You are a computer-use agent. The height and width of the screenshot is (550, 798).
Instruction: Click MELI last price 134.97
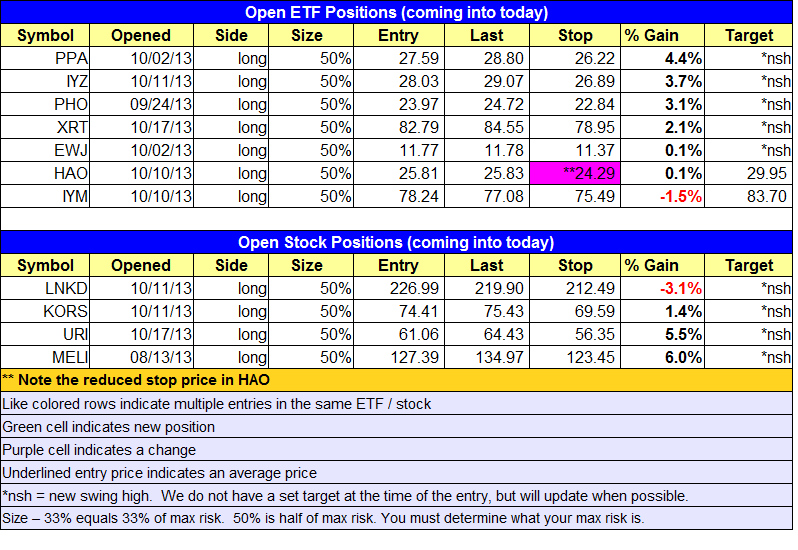487,357
